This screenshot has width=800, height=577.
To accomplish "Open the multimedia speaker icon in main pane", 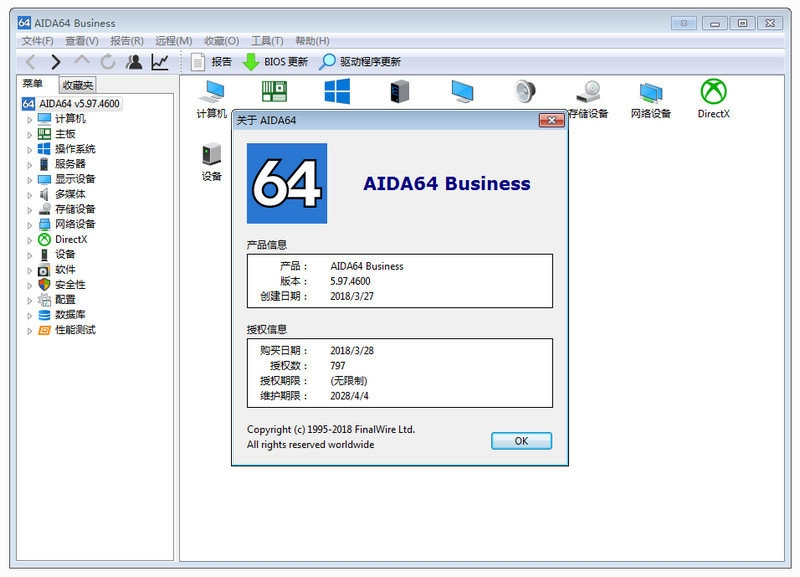I will pyautogui.click(x=525, y=92).
